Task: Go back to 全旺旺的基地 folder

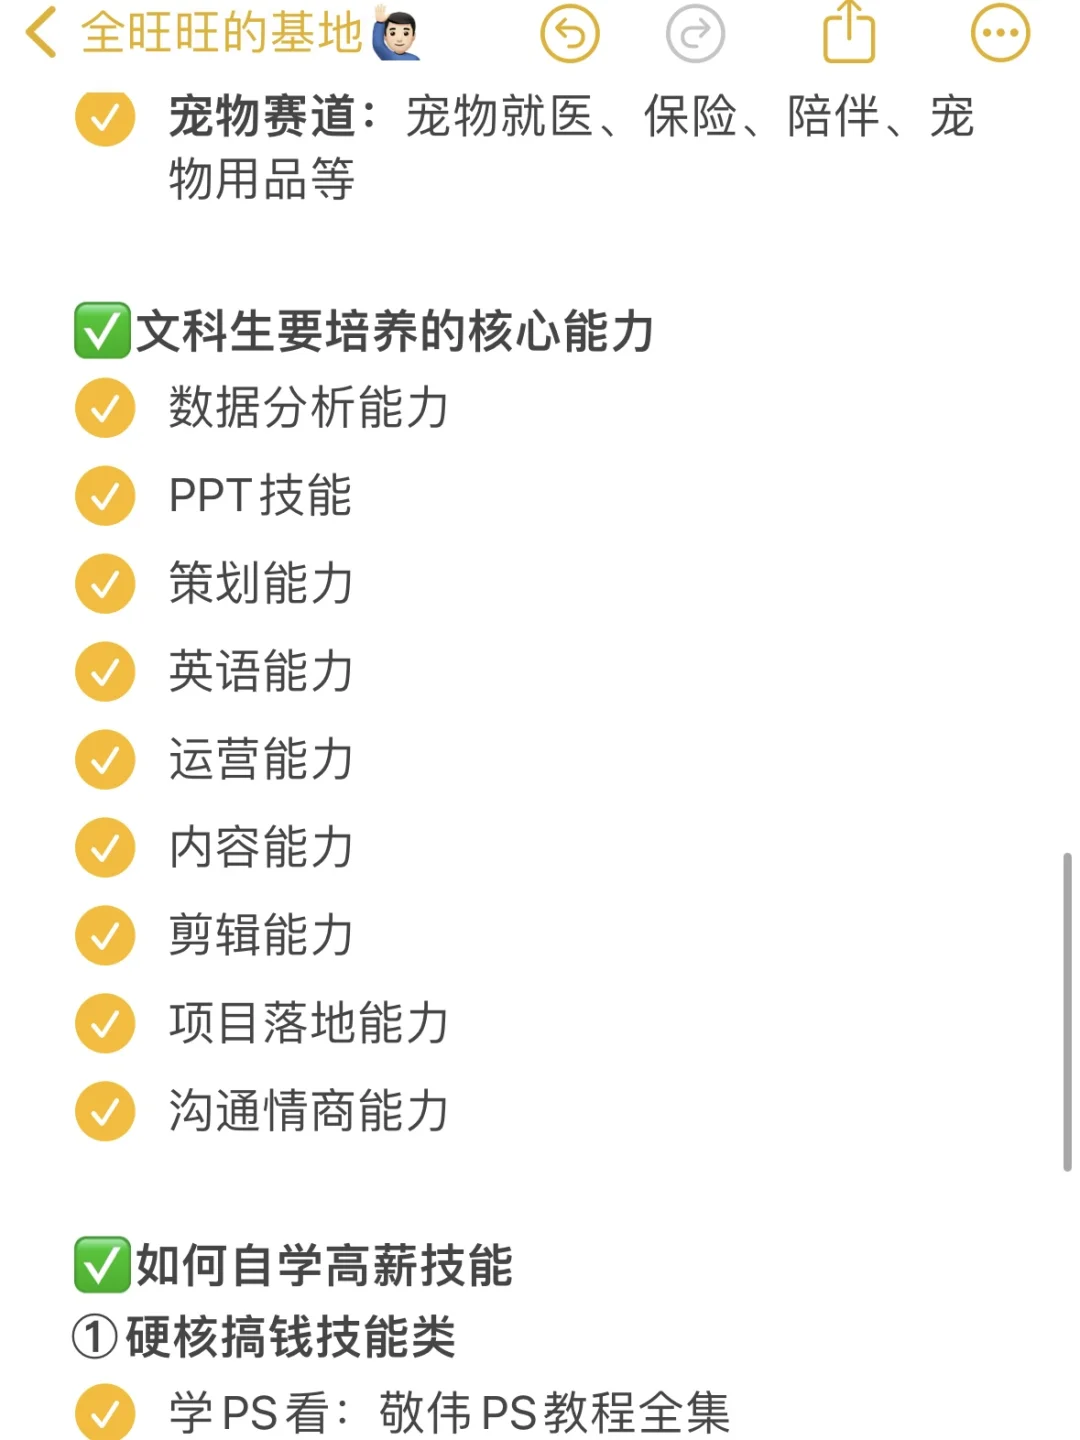Action: tap(222, 33)
